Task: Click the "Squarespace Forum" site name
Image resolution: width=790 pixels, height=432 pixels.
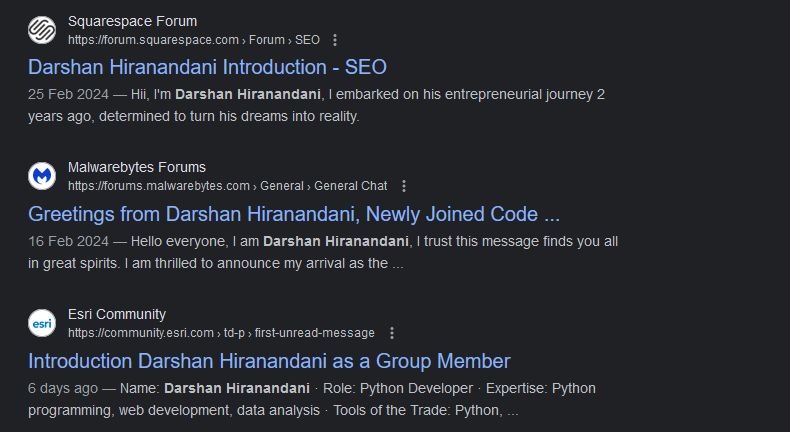Action: click(x=132, y=21)
